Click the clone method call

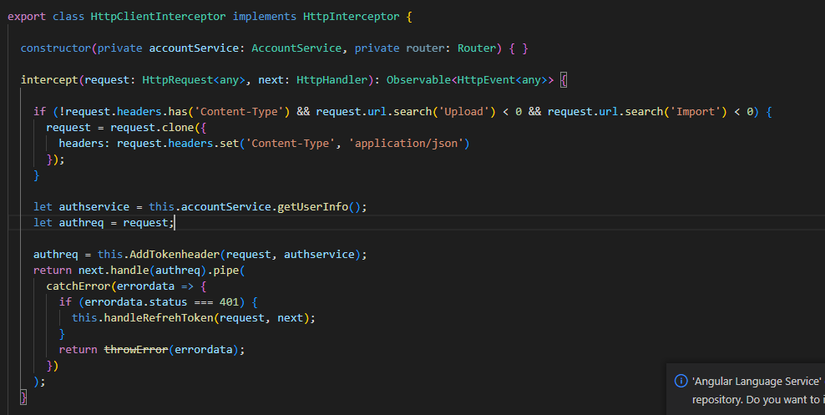pyautogui.click(x=178, y=127)
